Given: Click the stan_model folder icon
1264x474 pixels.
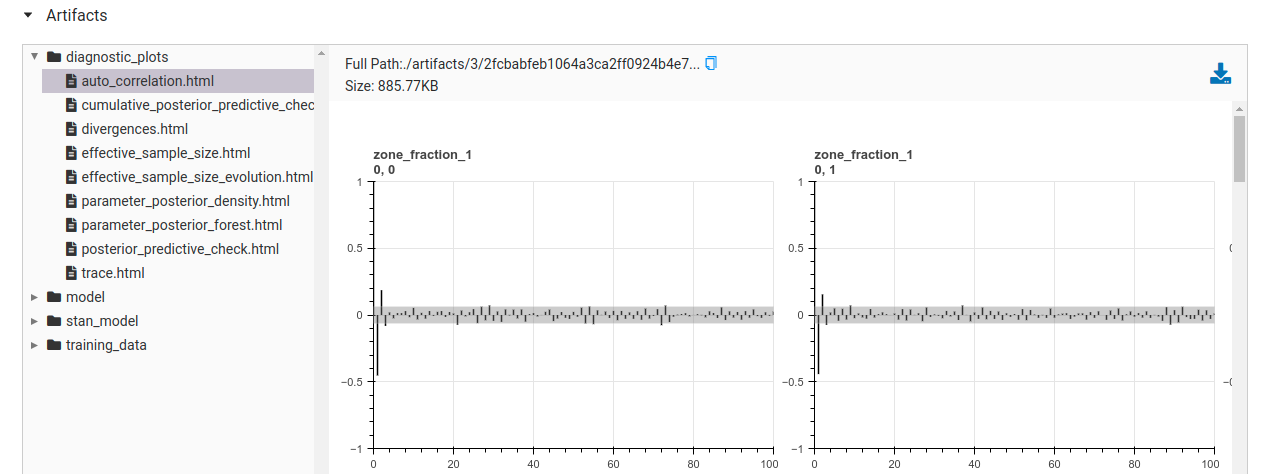Looking at the screenshot, I should pos(54,321).
